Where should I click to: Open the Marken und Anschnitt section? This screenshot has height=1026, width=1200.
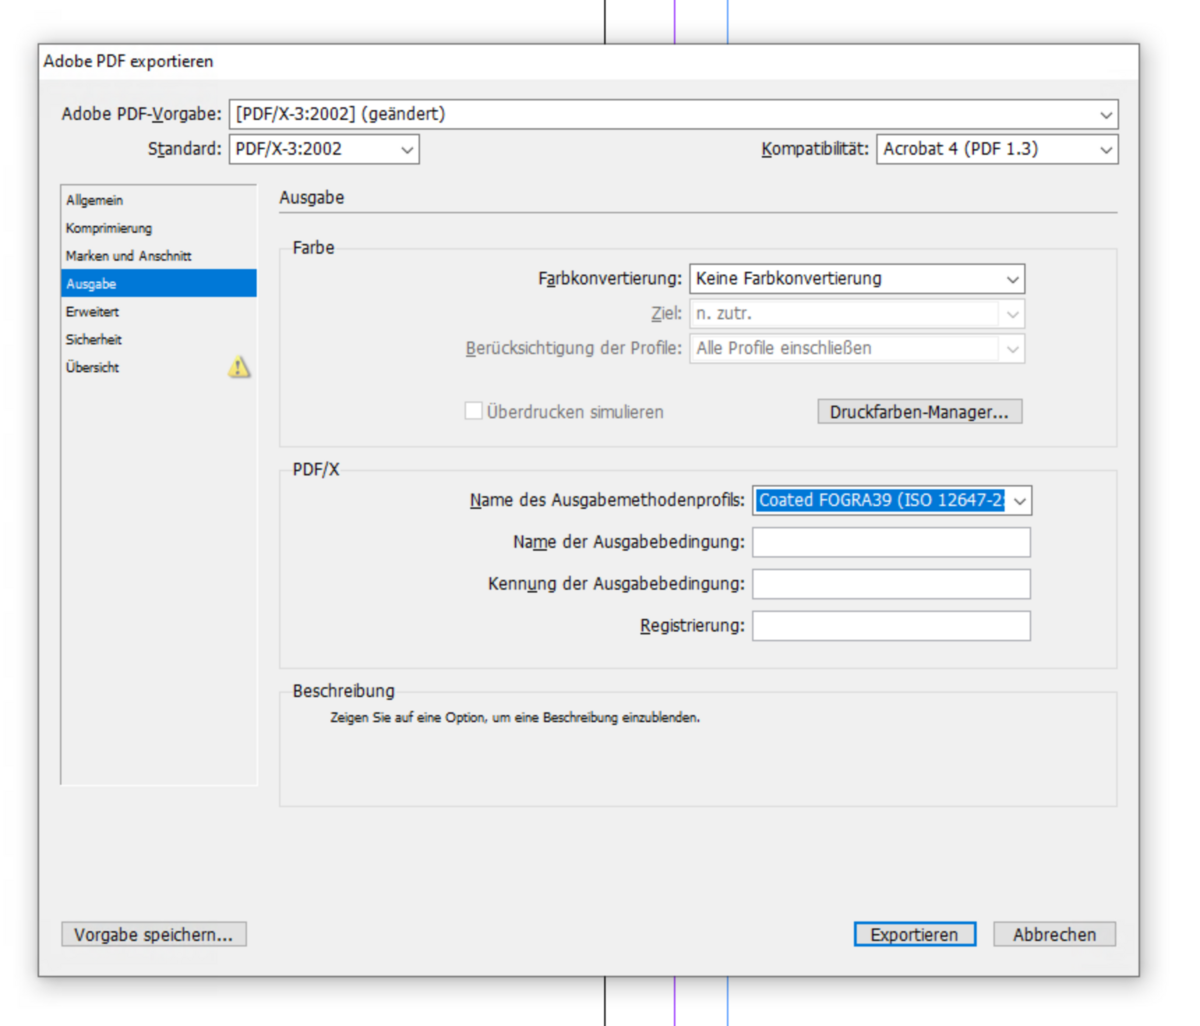(x=128, y=256)
